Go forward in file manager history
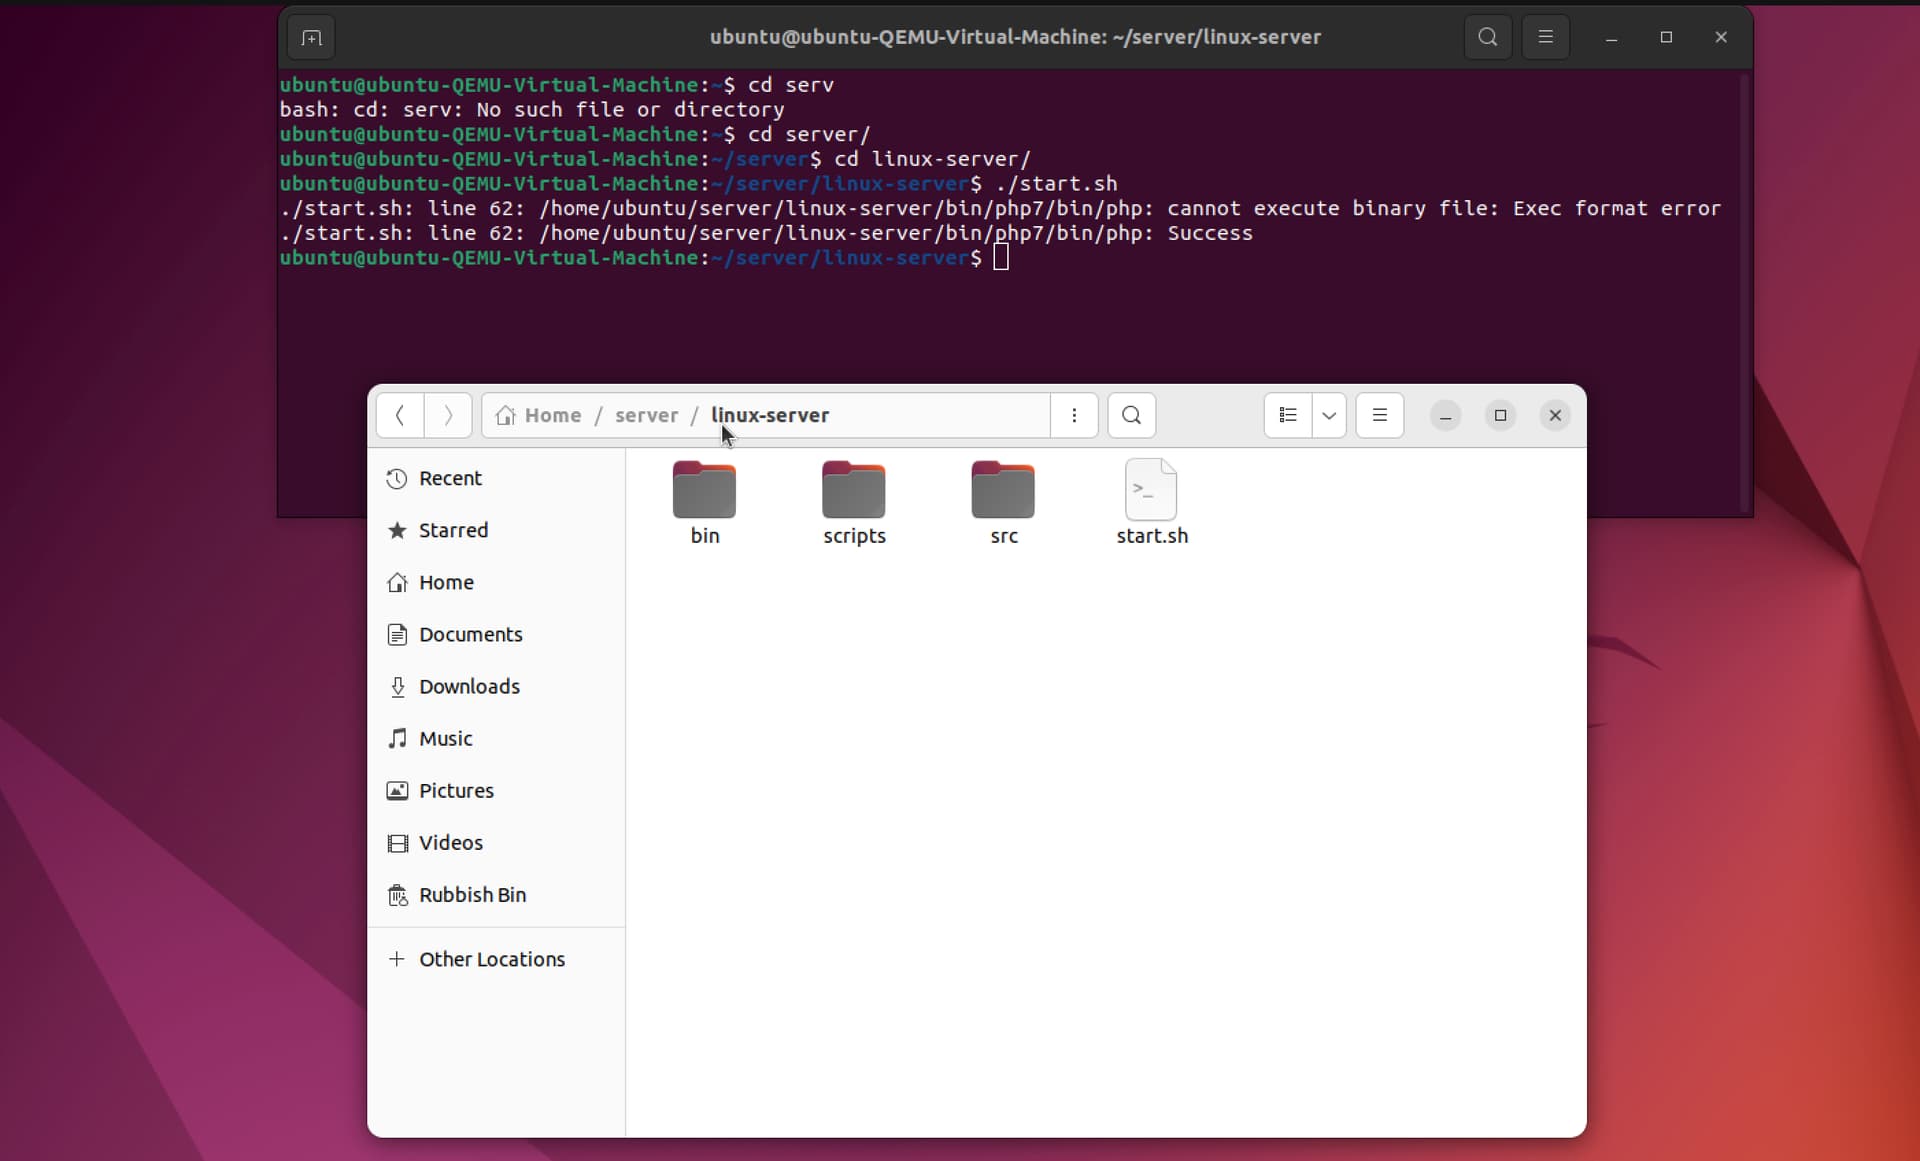The image size is (1920, 1161). pyautogui.click(x=448, y=415)
